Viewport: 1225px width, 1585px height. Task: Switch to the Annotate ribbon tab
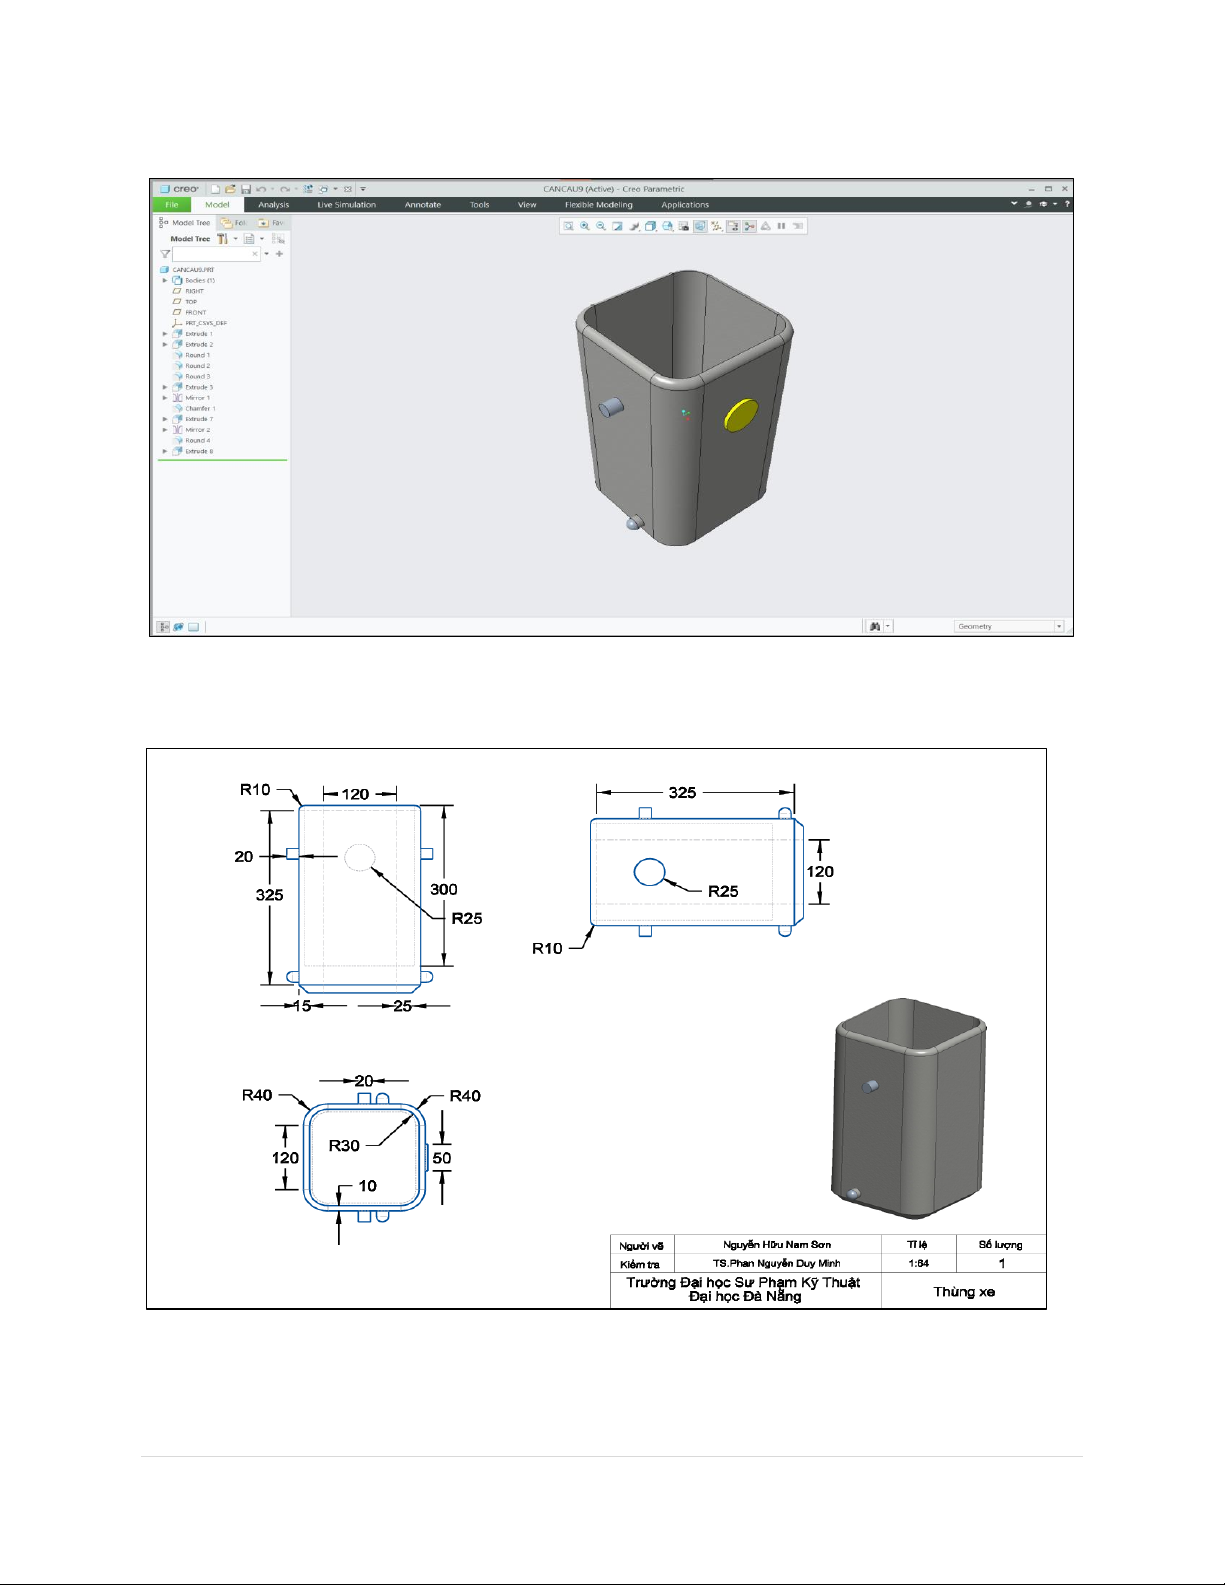point(422,205)
